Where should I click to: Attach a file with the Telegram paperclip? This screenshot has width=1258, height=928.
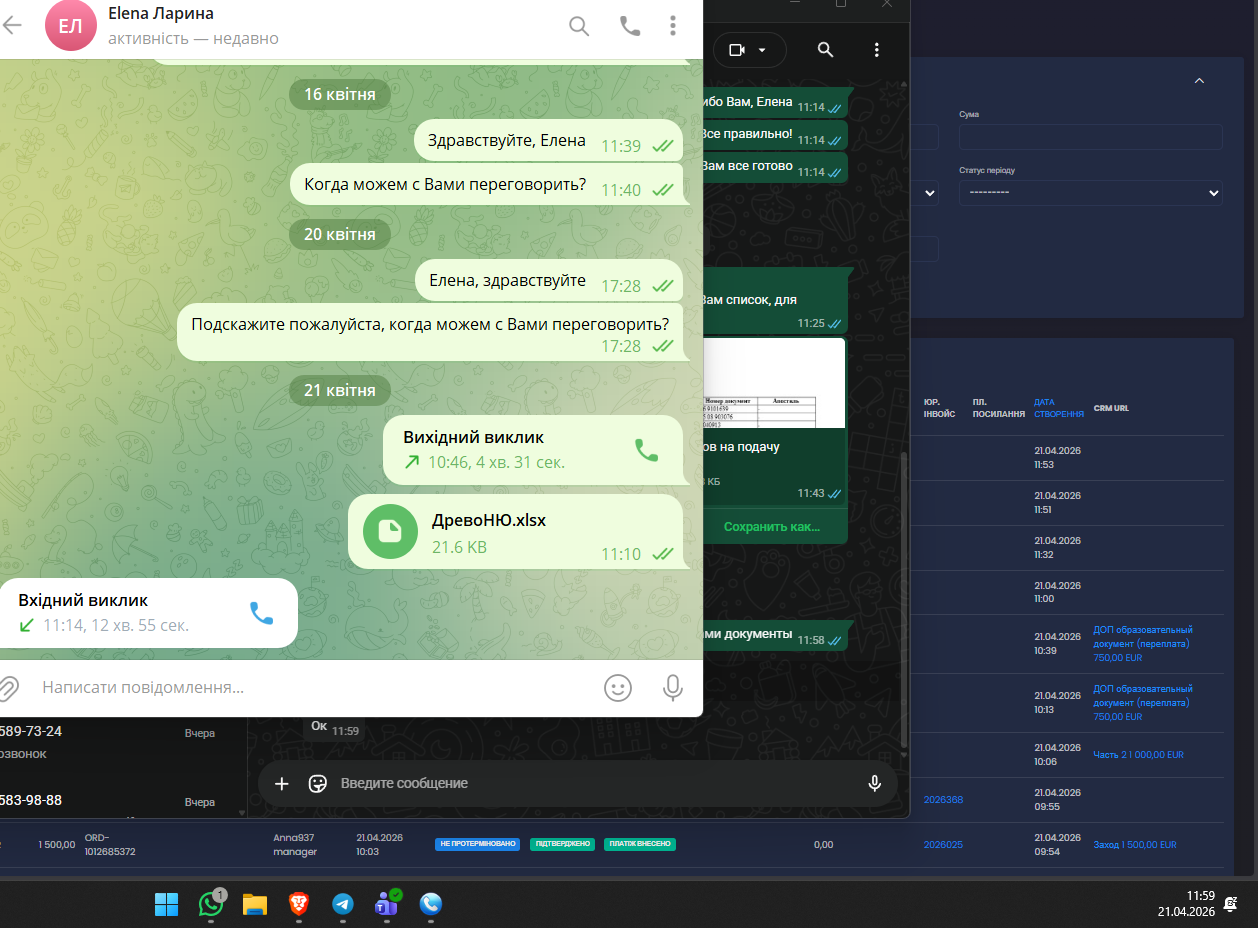(8, 688)
